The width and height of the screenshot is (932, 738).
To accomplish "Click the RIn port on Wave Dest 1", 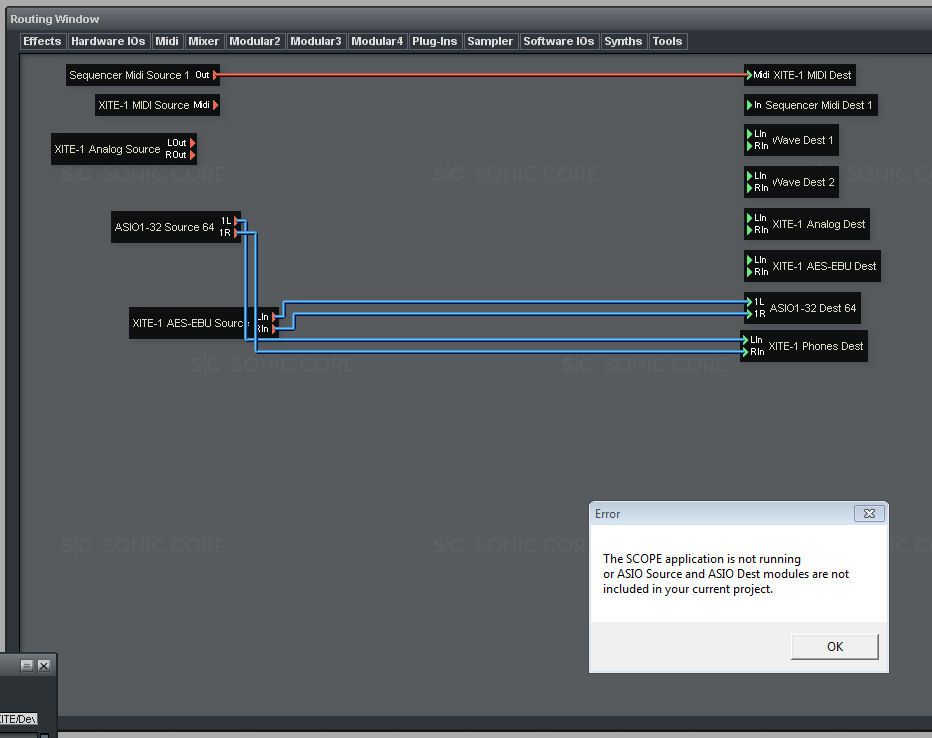I will (x=750, y=146).
